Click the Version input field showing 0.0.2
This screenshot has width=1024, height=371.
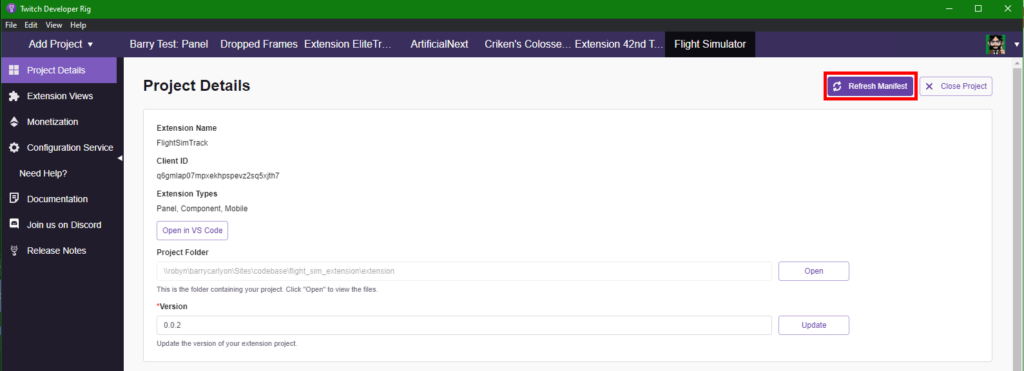click(464, 325)
